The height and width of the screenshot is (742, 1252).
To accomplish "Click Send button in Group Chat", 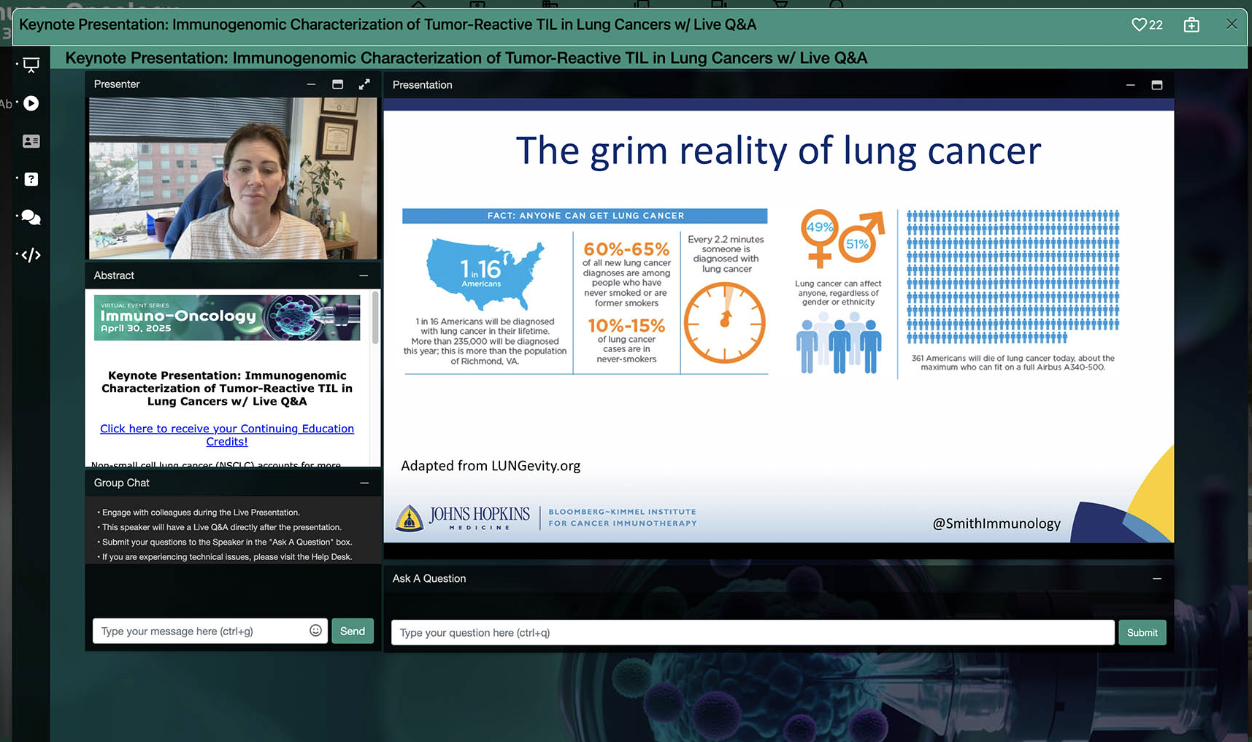I will pyautogui.click(x=352, y=631).
